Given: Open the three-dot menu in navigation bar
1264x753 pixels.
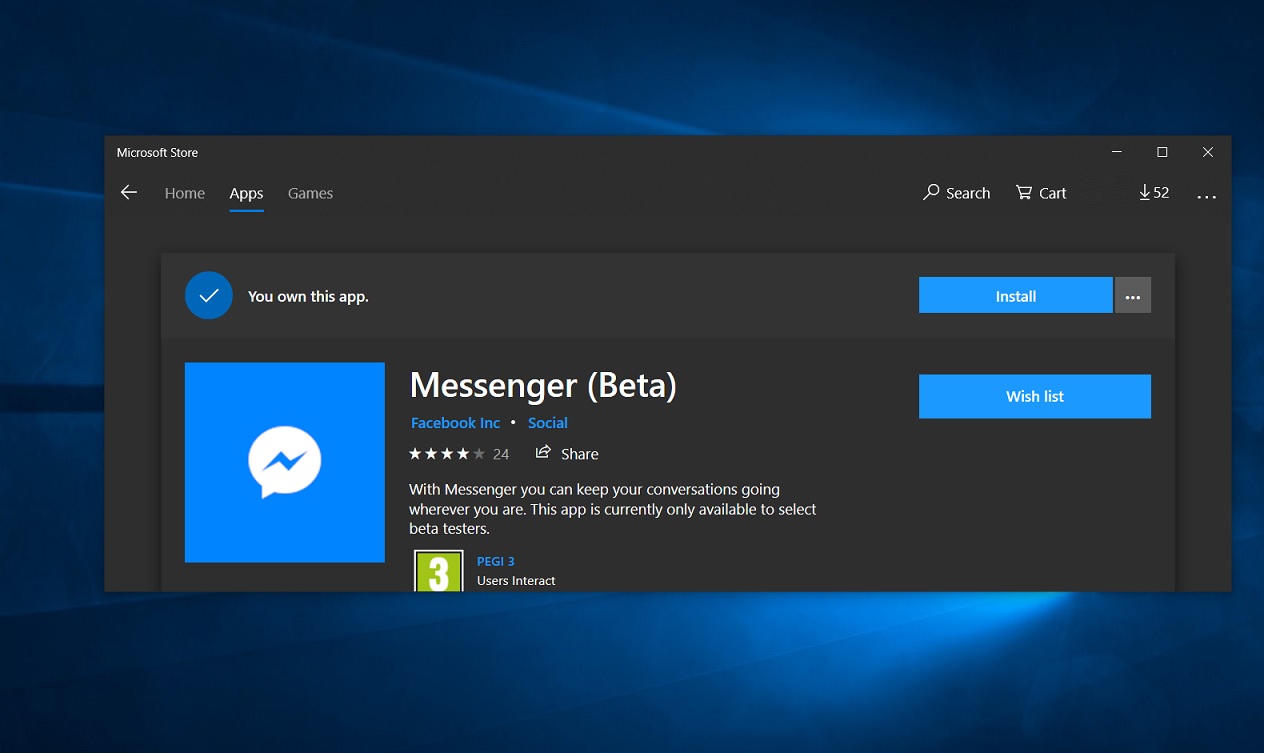Looking at the screenshot, I should [1207, 196].
